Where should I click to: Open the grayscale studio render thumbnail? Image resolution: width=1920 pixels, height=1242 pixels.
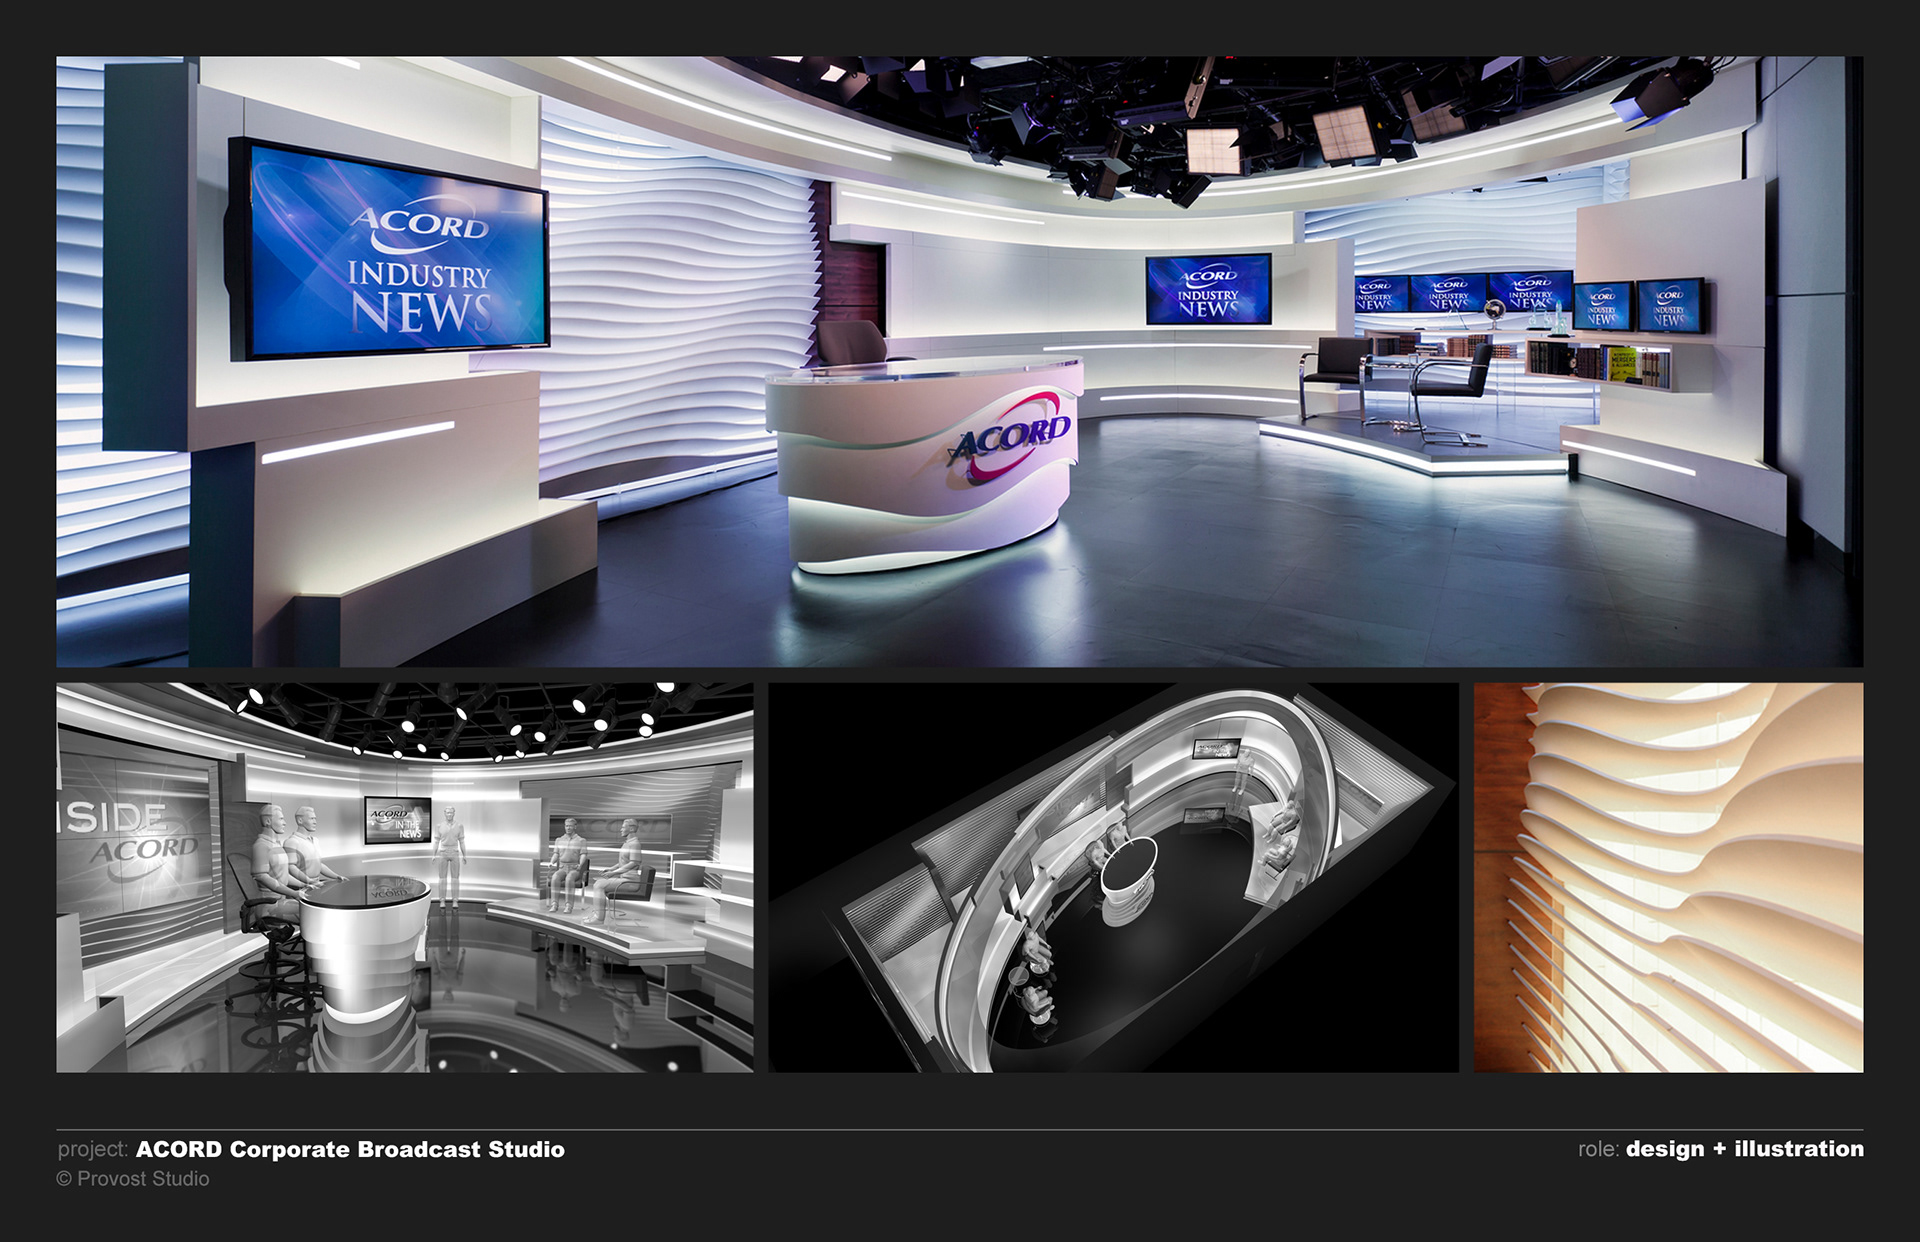click(x=404, y=877)
